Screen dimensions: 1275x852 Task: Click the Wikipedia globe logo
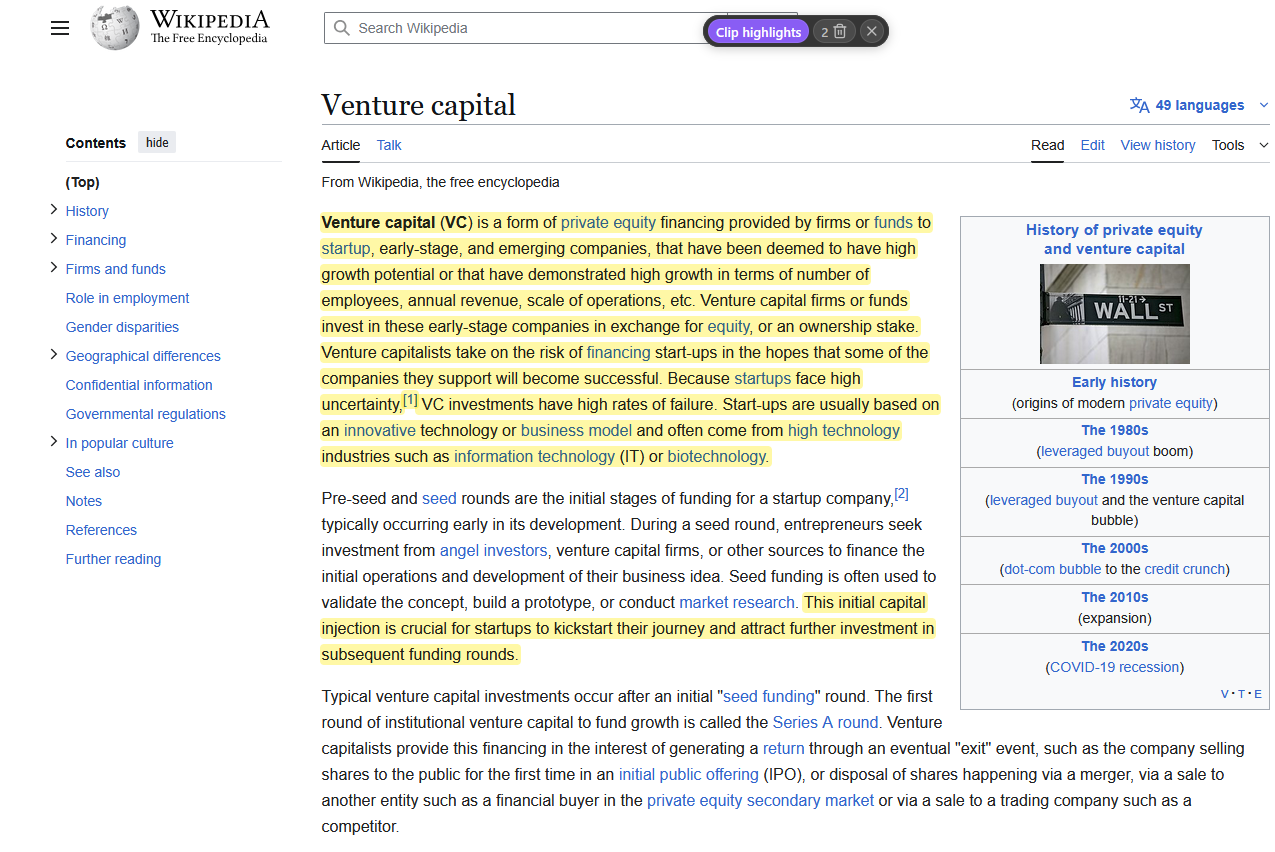coord(115,28)
